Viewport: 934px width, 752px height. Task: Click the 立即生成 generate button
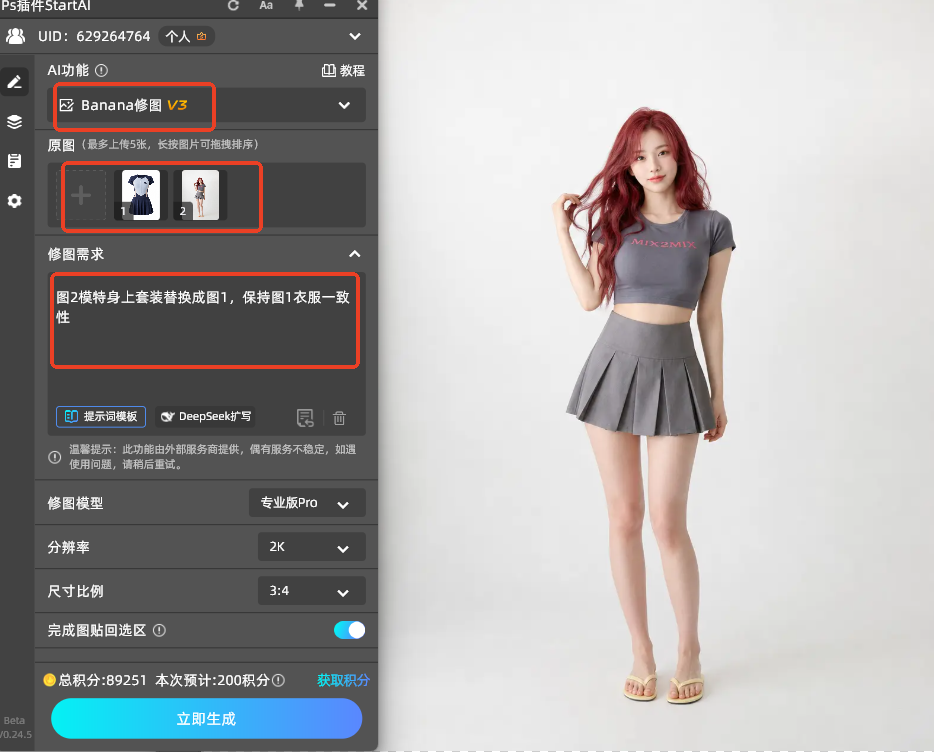coord(207,719)
